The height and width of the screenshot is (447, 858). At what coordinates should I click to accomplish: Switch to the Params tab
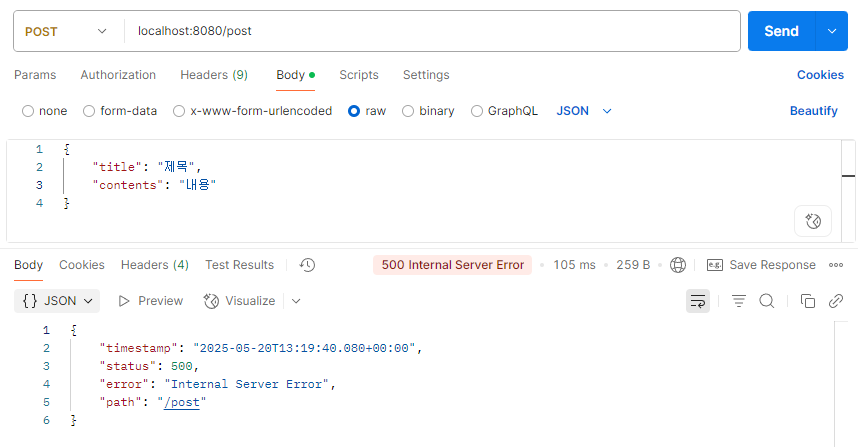(x=35, y=75)
